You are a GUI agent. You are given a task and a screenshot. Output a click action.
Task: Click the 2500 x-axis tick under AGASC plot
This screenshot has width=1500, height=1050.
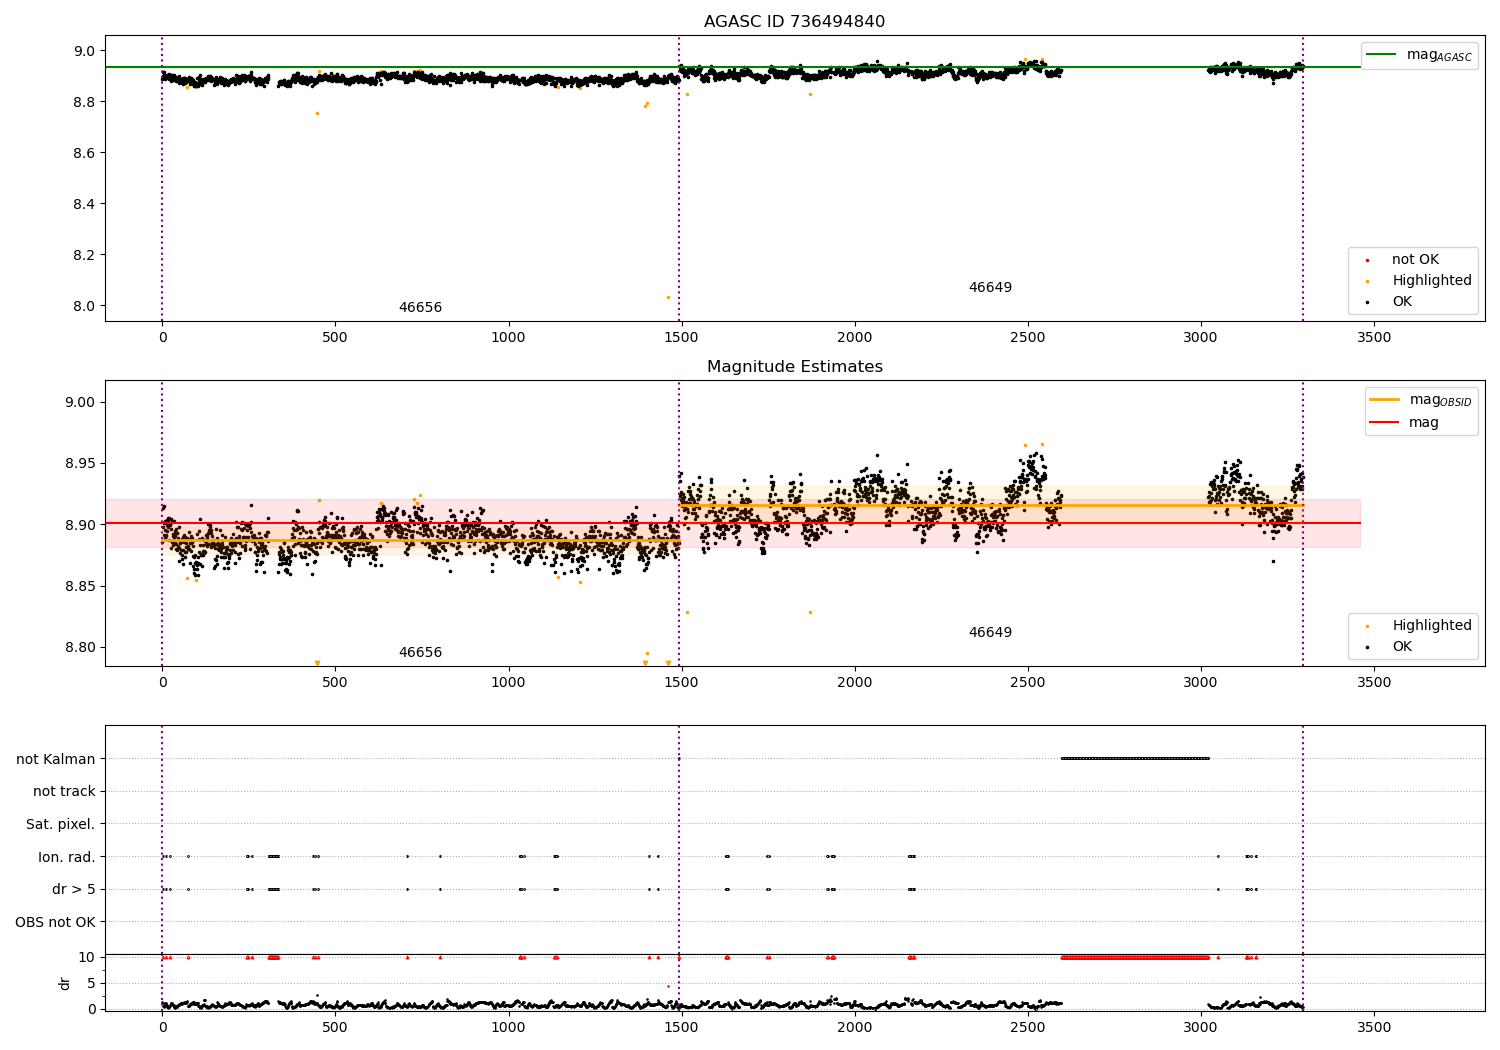[1028, 338]
